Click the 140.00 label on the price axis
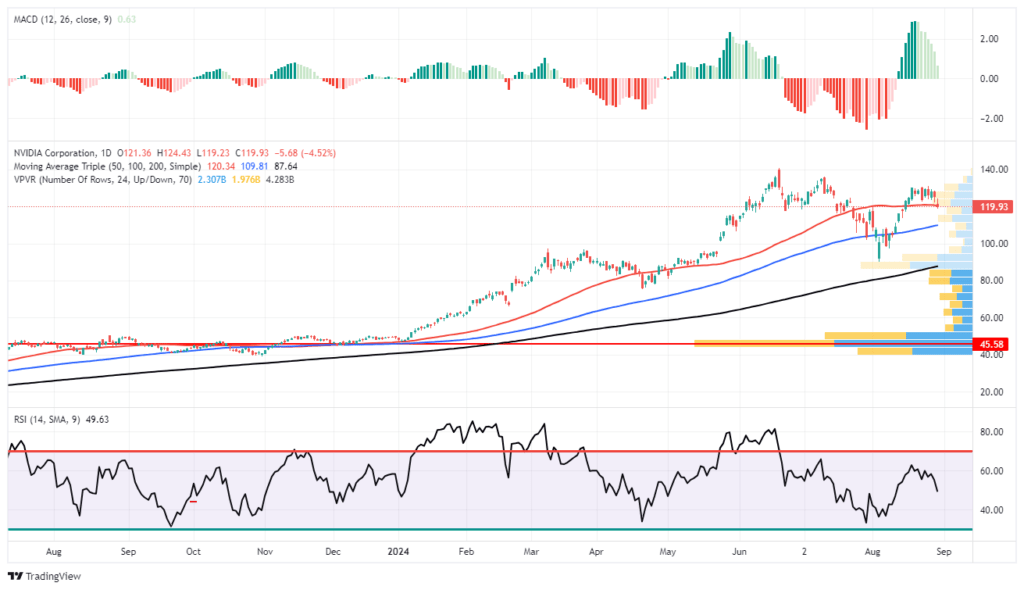This screenshot has width=1024, height=590. 992,170
